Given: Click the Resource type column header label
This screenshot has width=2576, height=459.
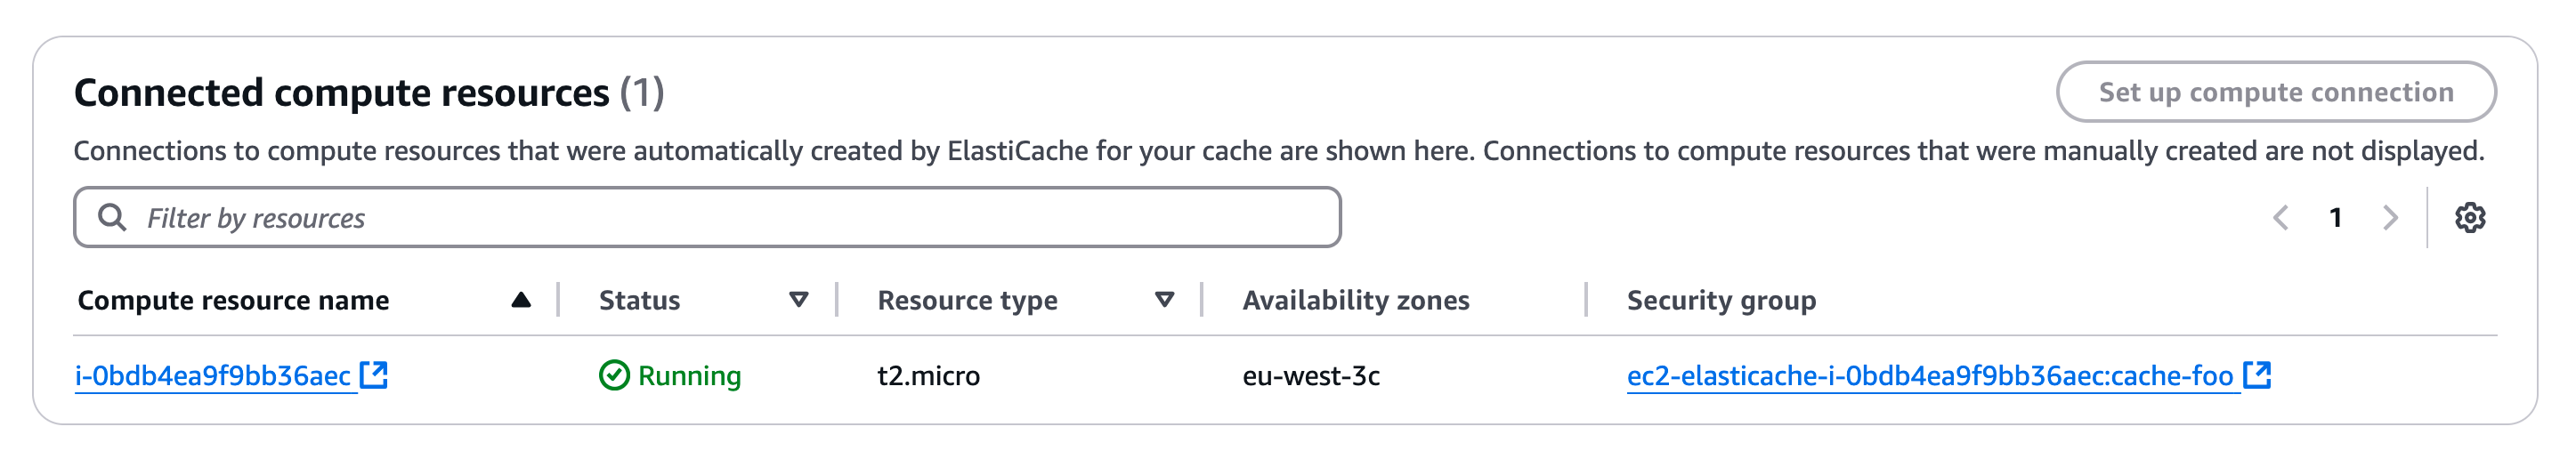Looking at the screenshot, I should coord(967,300).
